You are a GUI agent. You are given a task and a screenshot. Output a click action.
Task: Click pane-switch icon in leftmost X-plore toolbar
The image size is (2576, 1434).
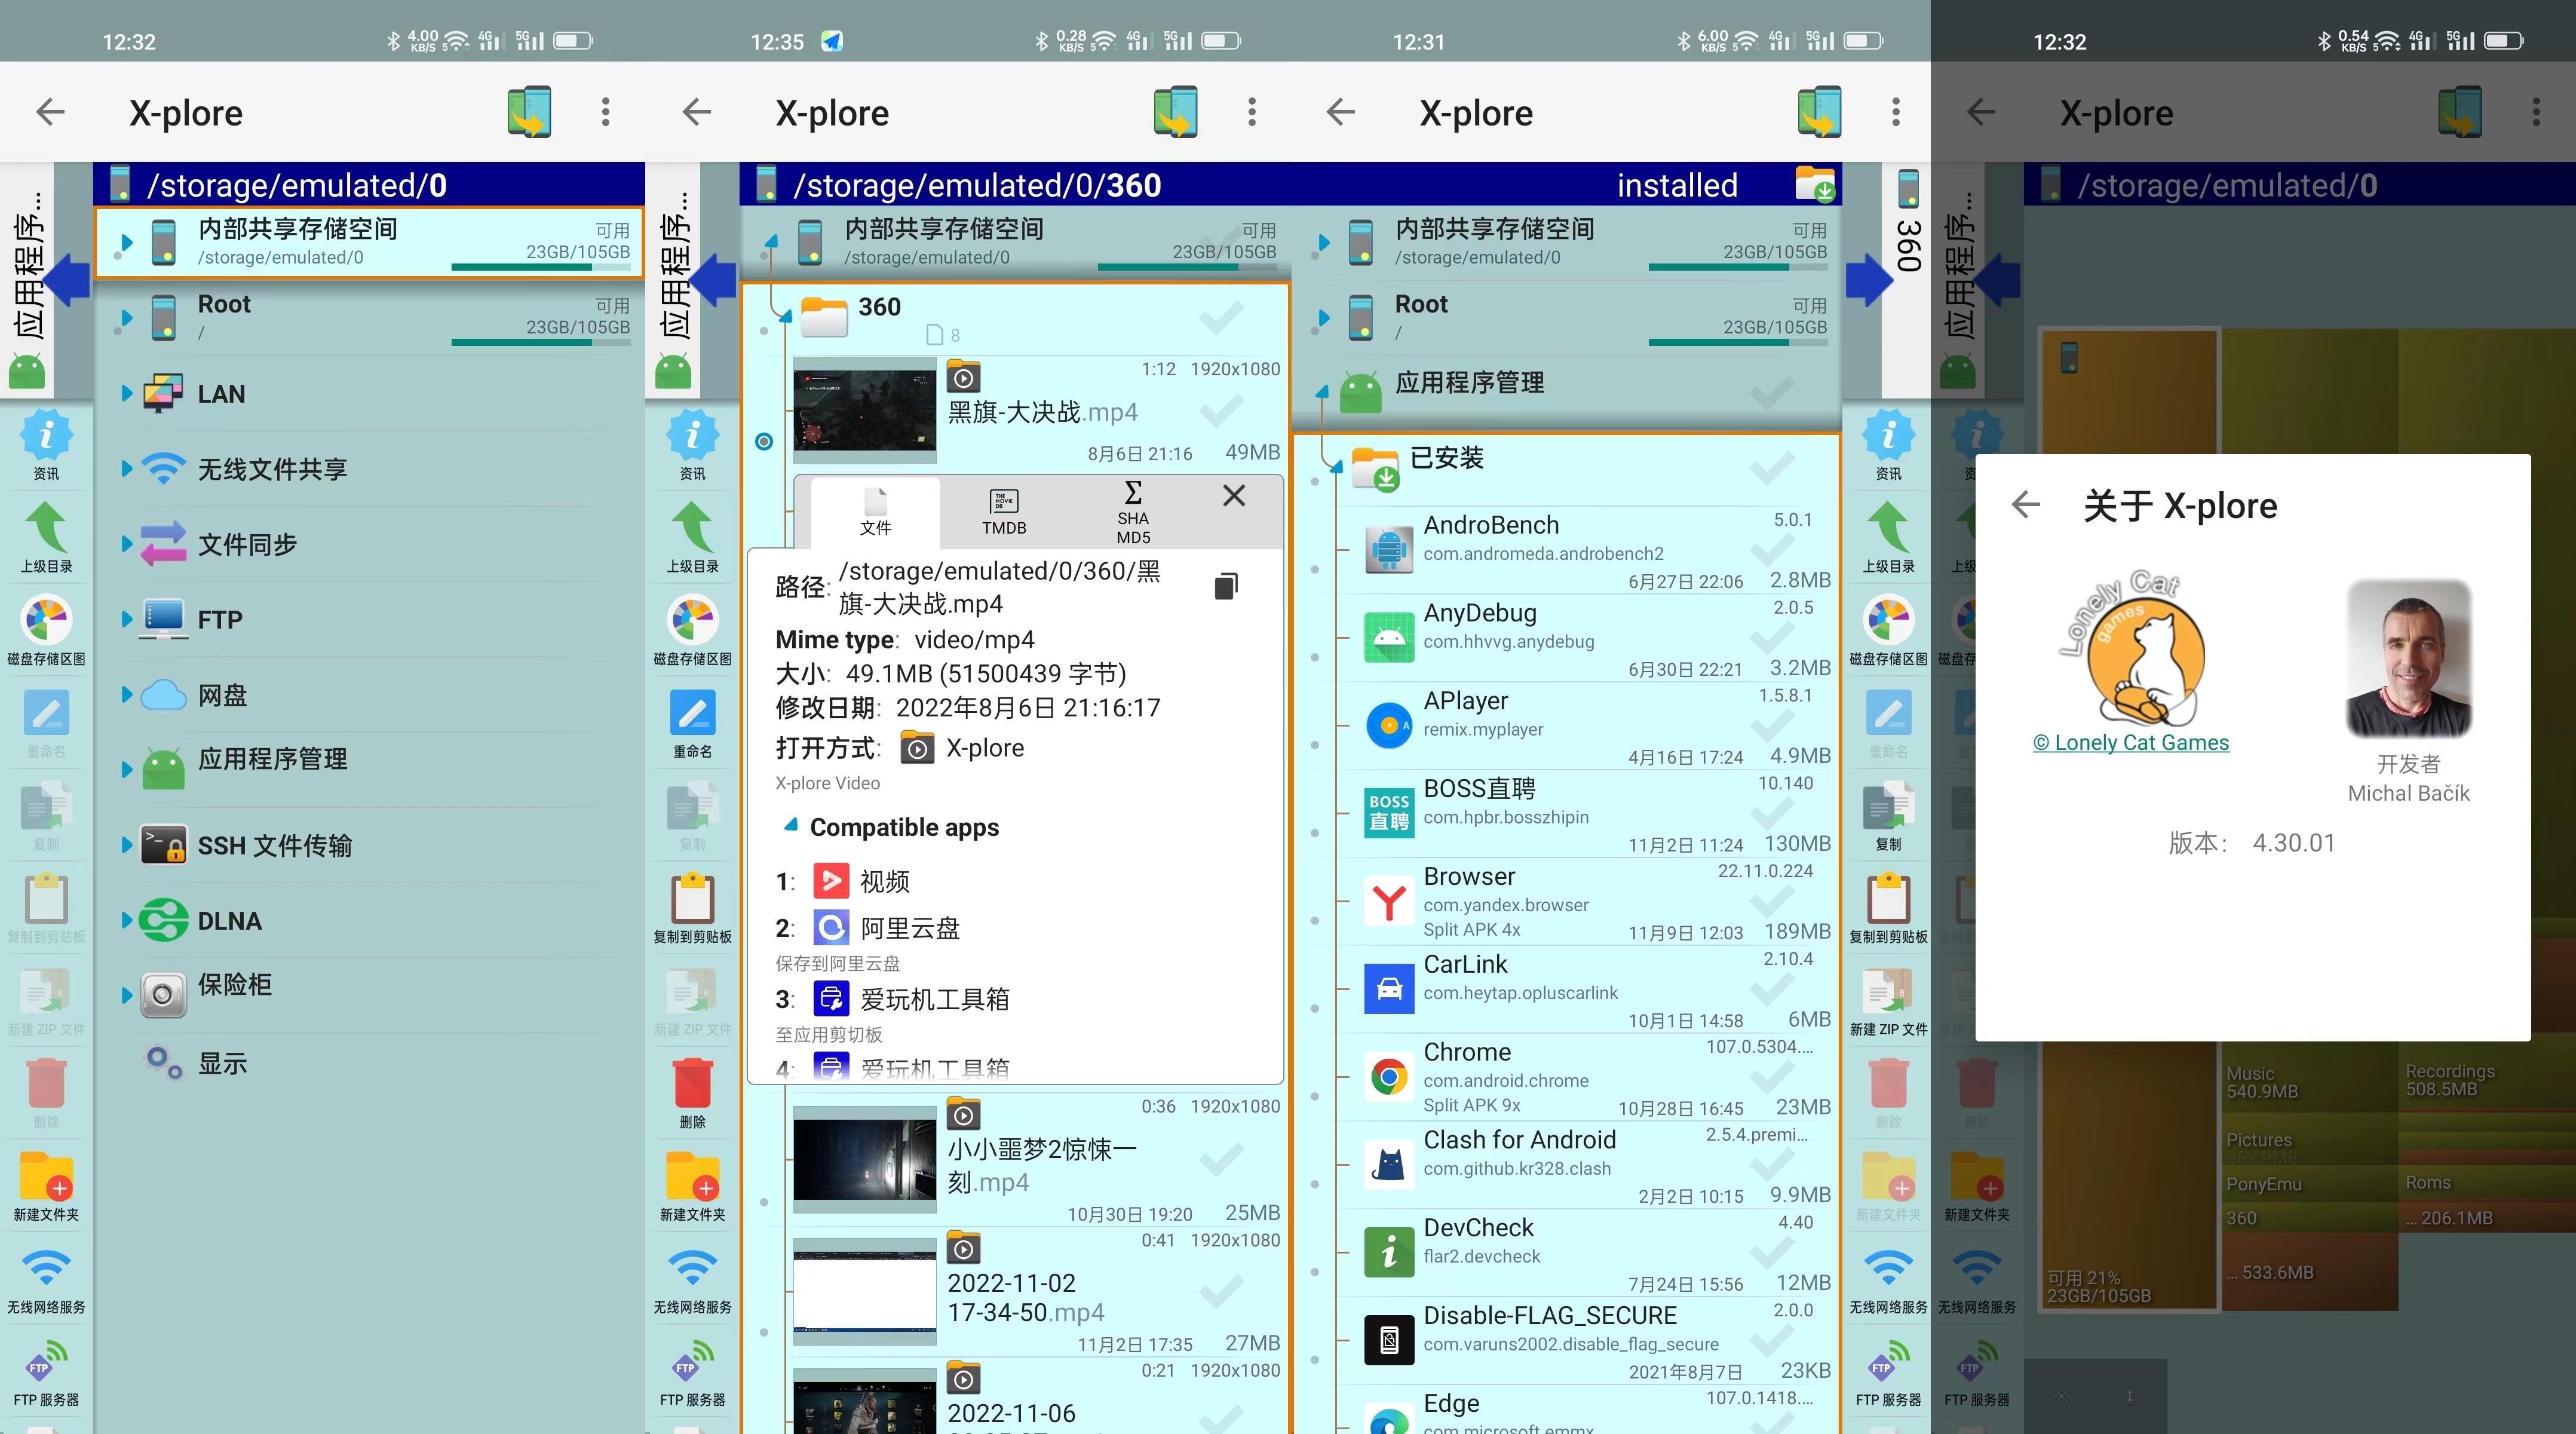coord(529,112)
